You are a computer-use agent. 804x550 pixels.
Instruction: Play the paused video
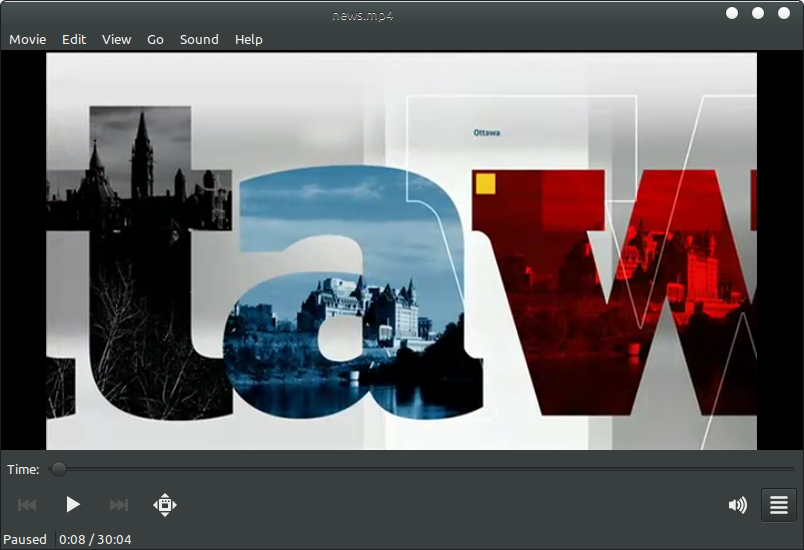point(73,505)
